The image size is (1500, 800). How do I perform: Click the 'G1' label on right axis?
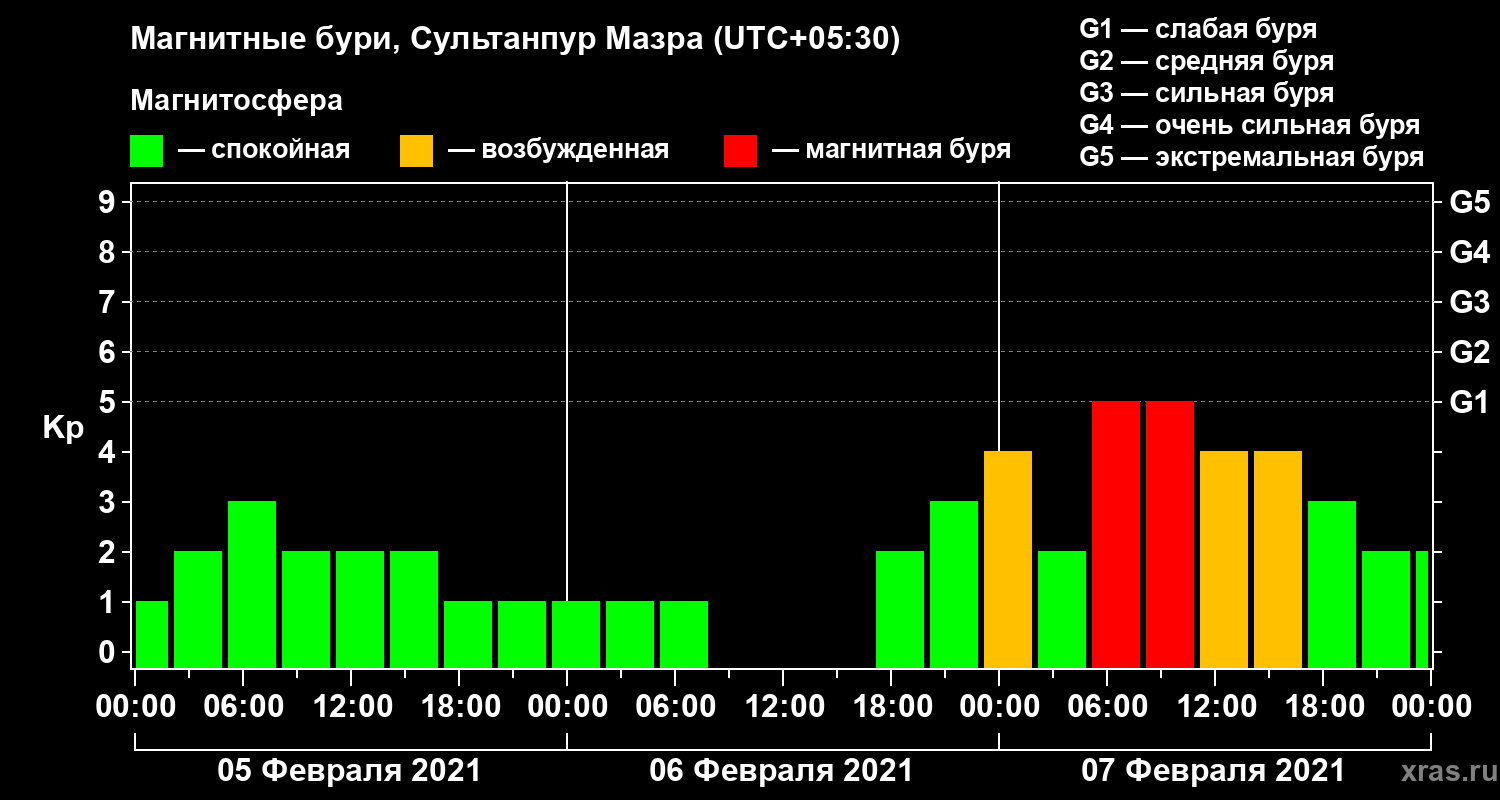click(x=1469, y=402)
